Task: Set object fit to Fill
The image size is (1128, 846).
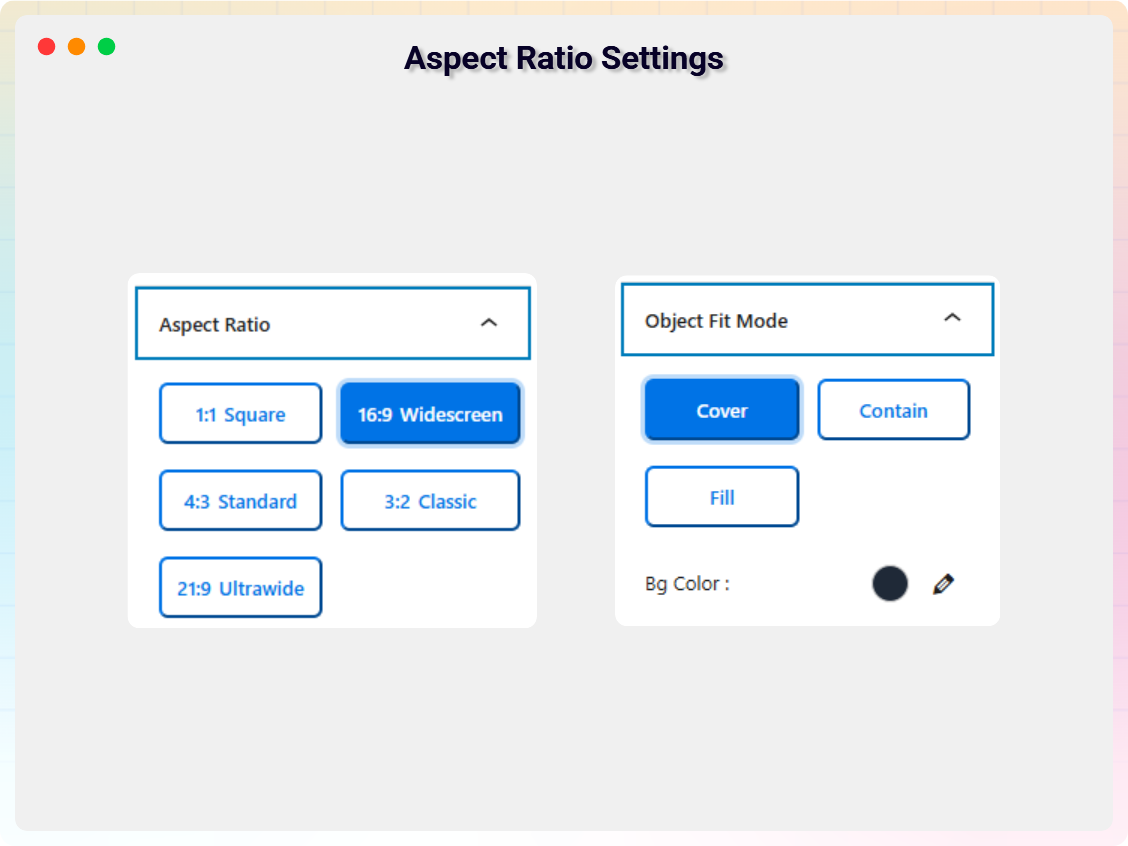Action: point(722,497)
